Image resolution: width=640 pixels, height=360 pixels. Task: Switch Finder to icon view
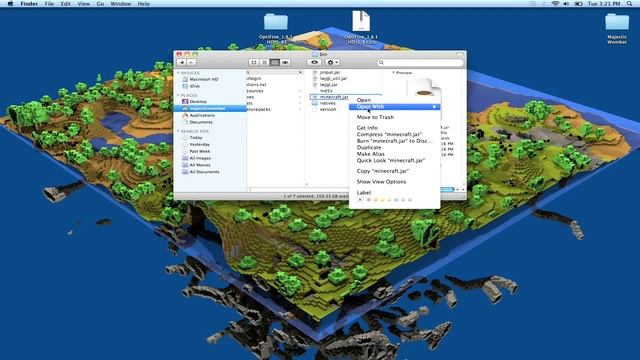(x=254, y=62)
